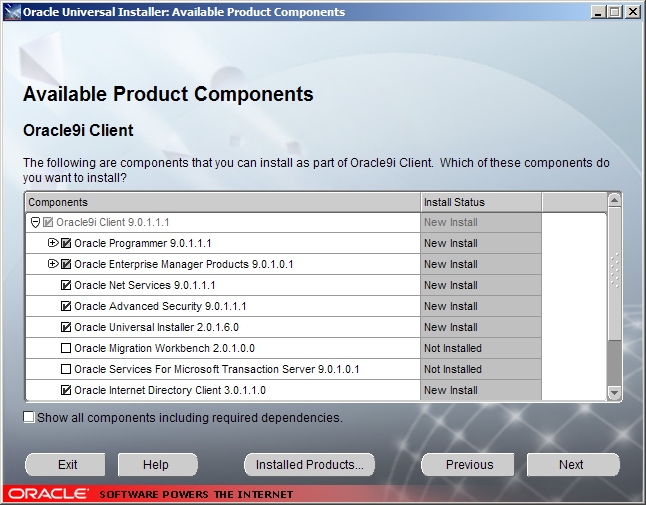Open Help for this installer page
The width and height of the screenshot is (646, 505).
(158, 465)
